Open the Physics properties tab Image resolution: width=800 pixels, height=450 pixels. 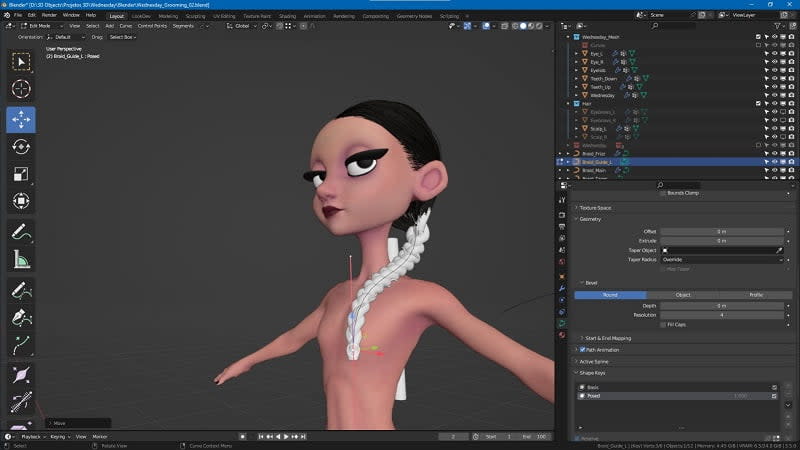562,300
